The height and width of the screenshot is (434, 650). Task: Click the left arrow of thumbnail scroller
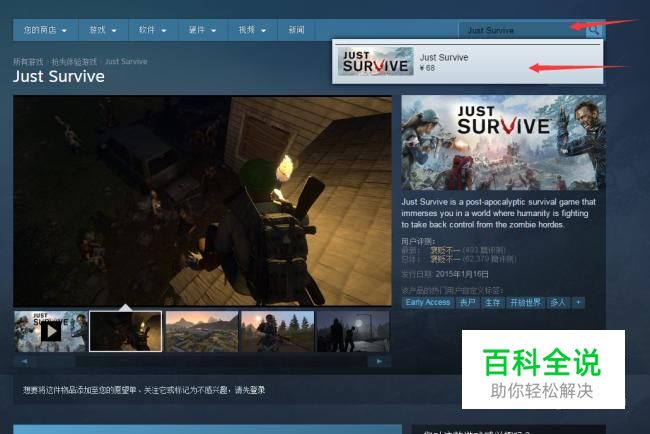click(x=24, y=361)
